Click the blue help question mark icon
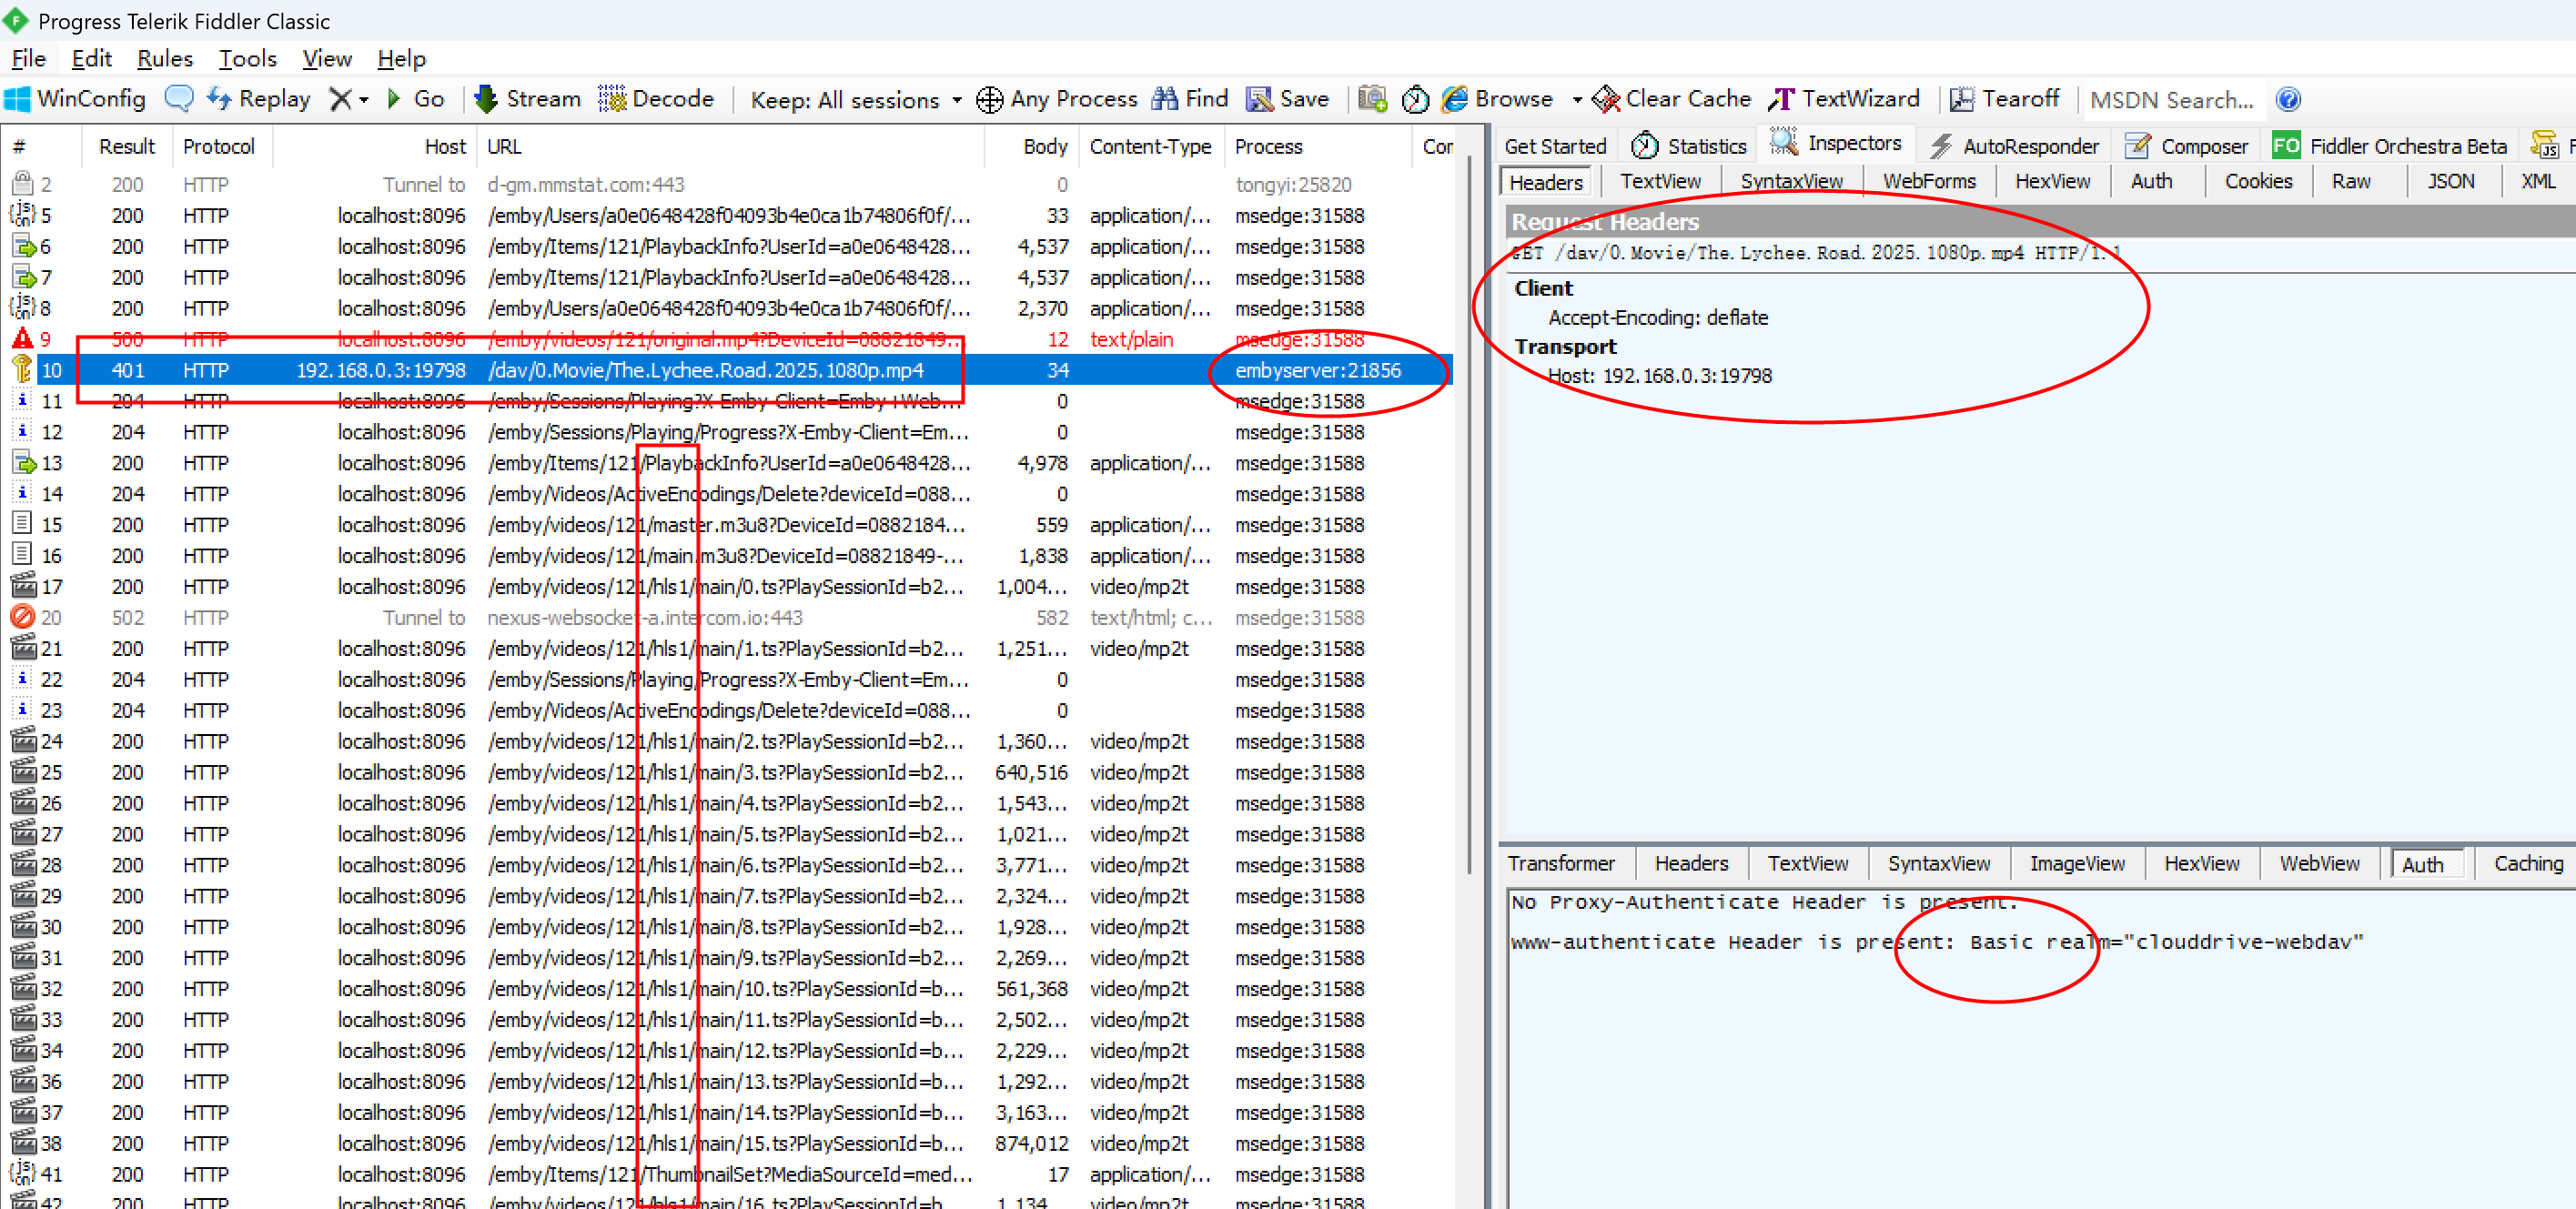 [2288, 99]
